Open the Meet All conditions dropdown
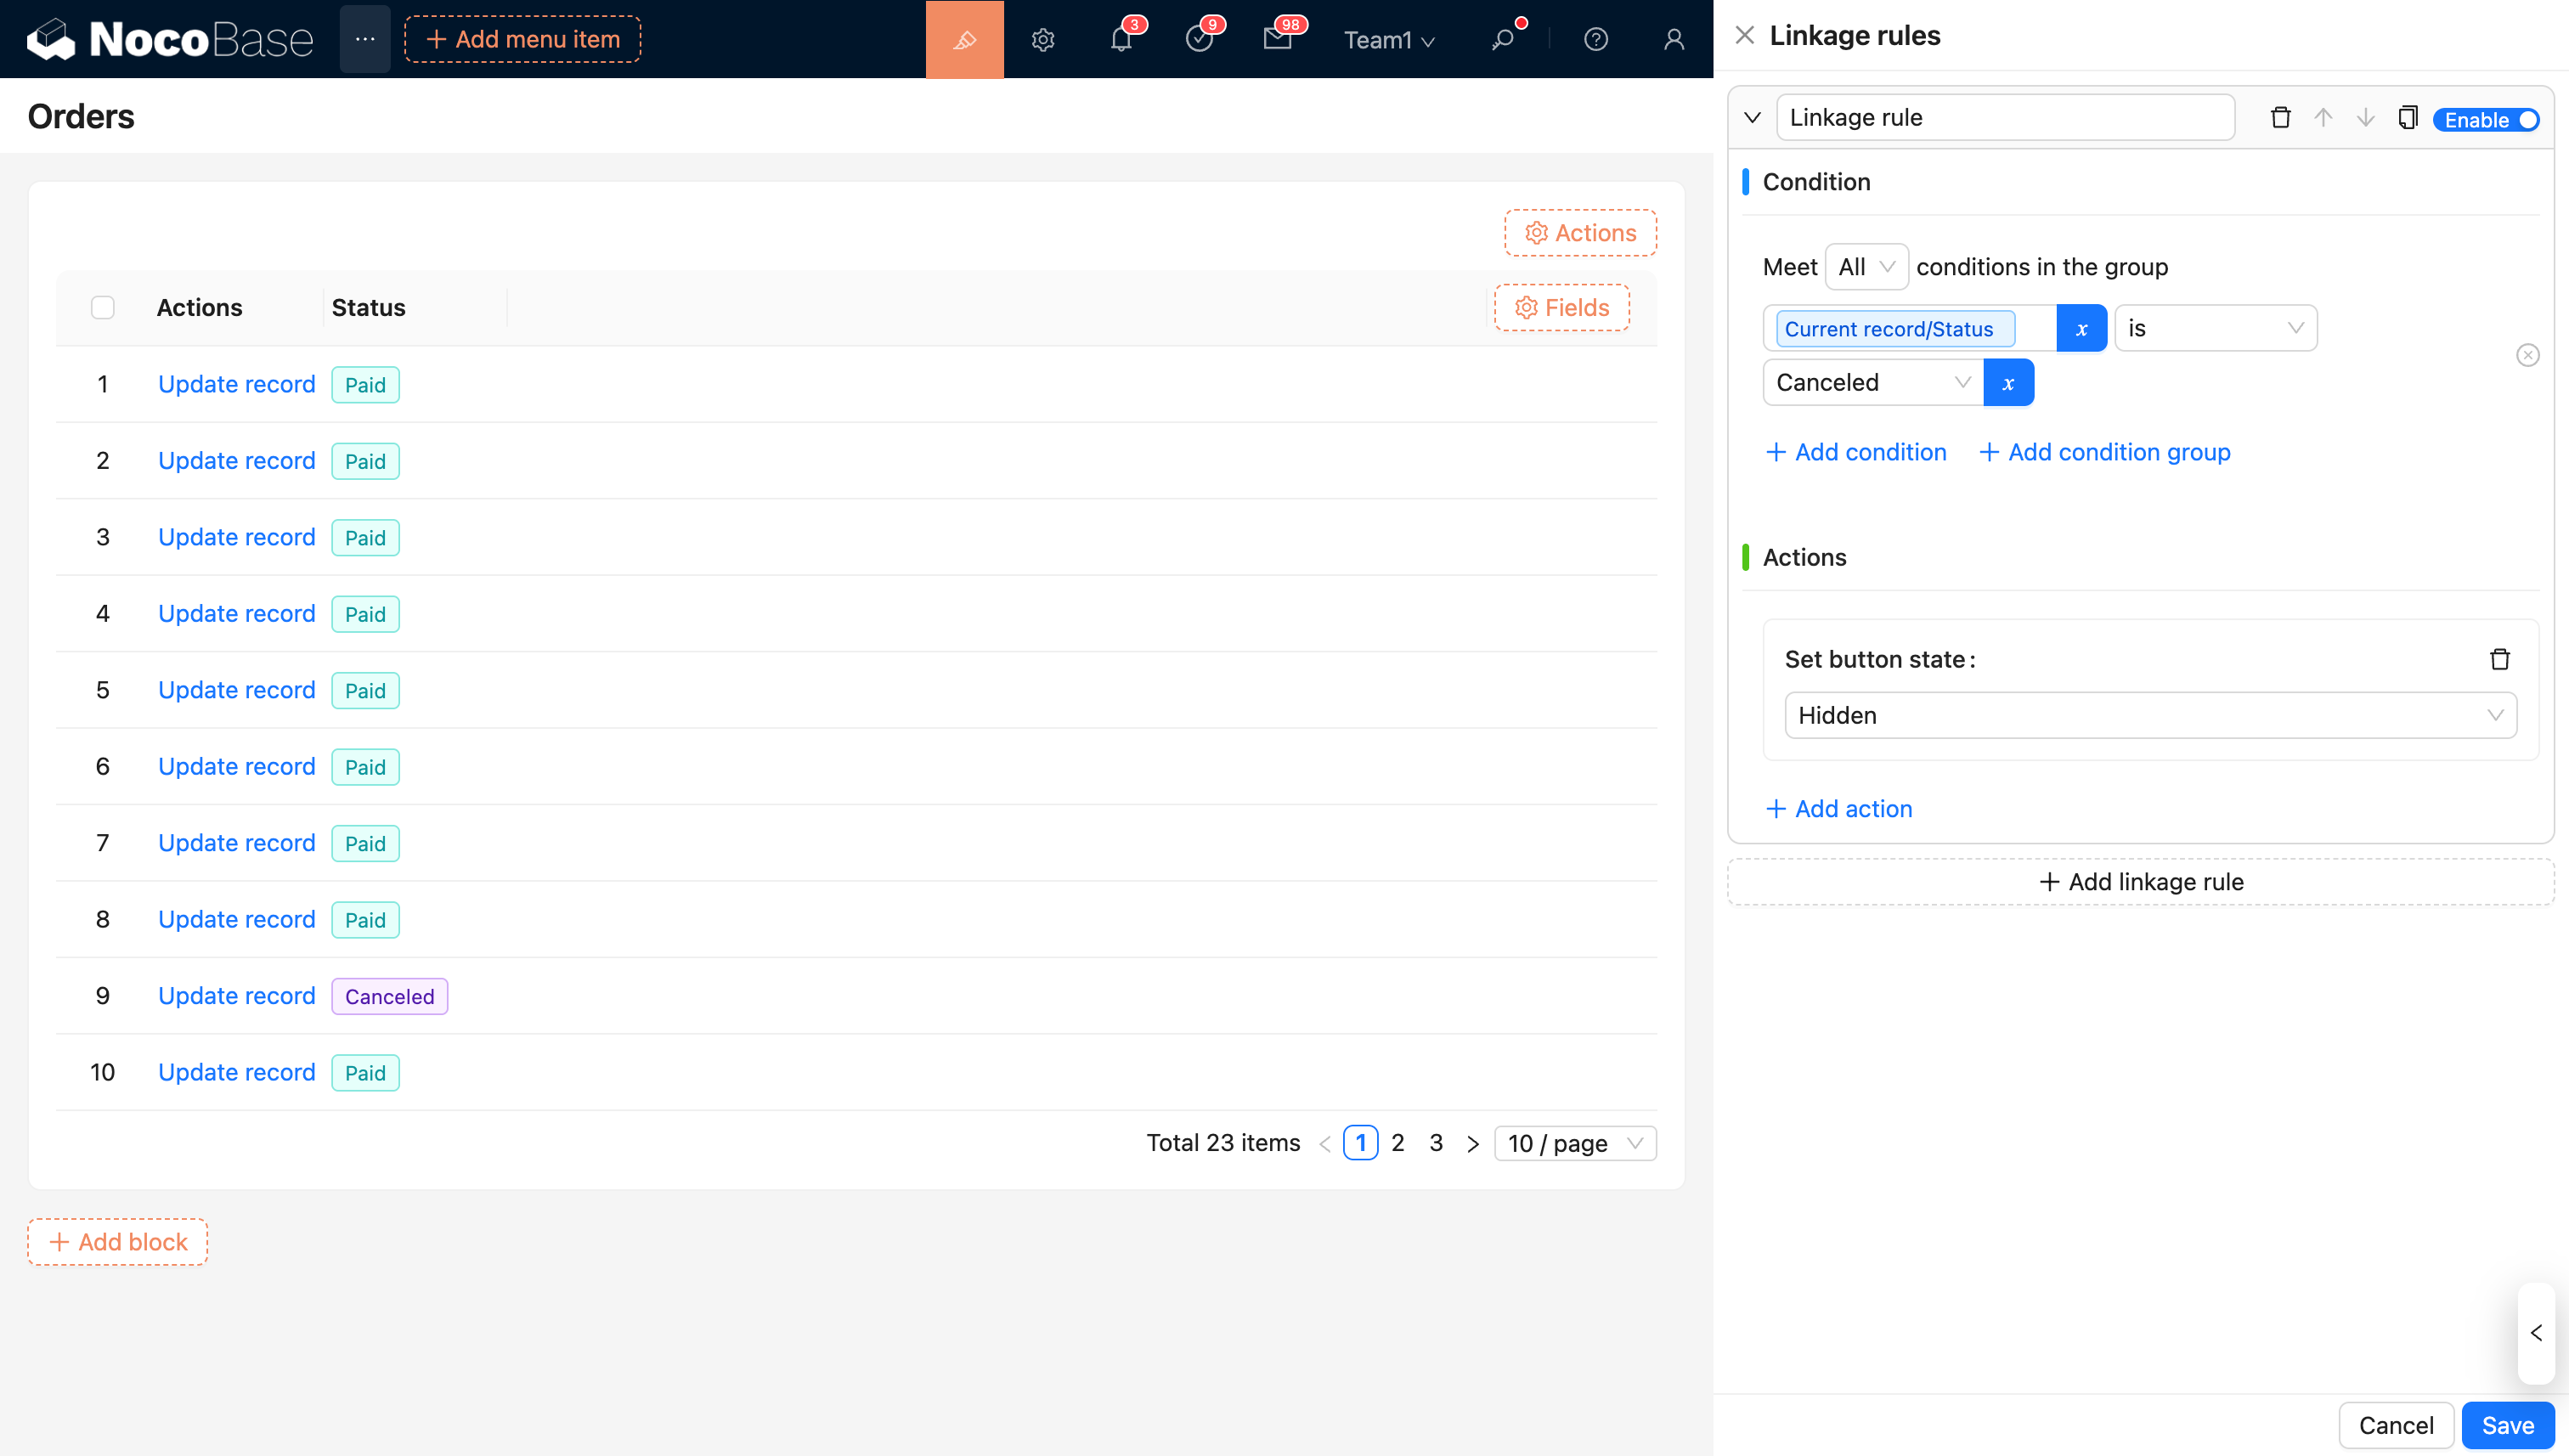Screen dimensions: 2569x1456 coord(1865,267)
